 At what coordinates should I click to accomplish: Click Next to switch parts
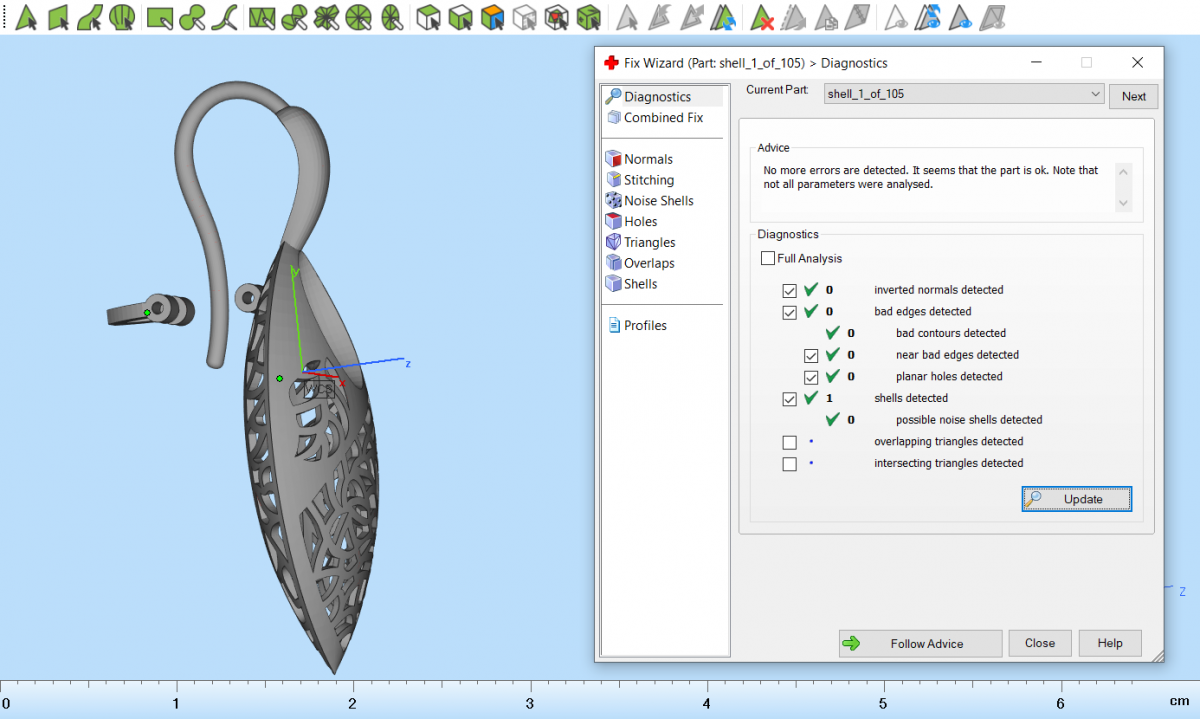1133,96
